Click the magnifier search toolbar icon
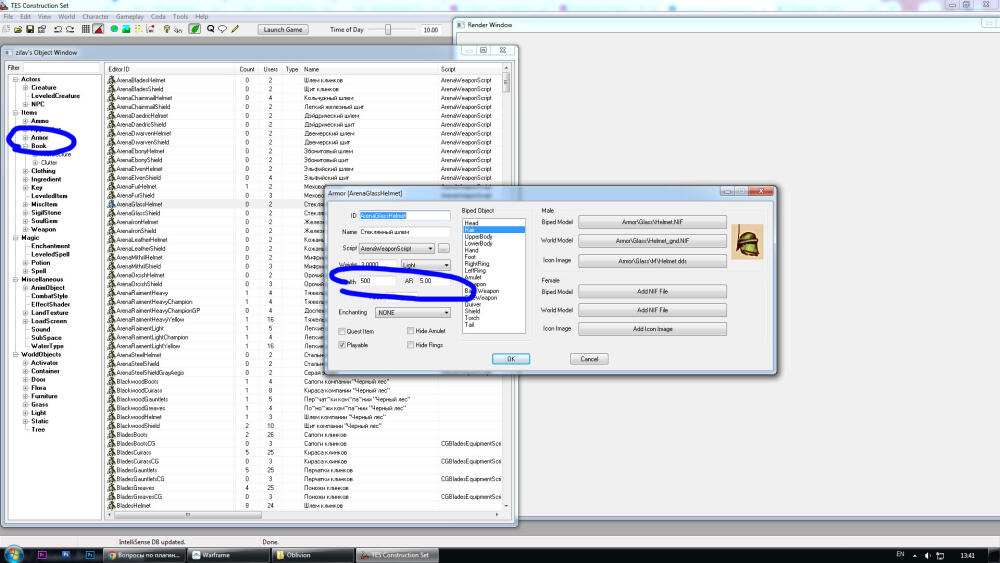The width and height of the screenshot is (1000, 563). [x=210, y=29]
